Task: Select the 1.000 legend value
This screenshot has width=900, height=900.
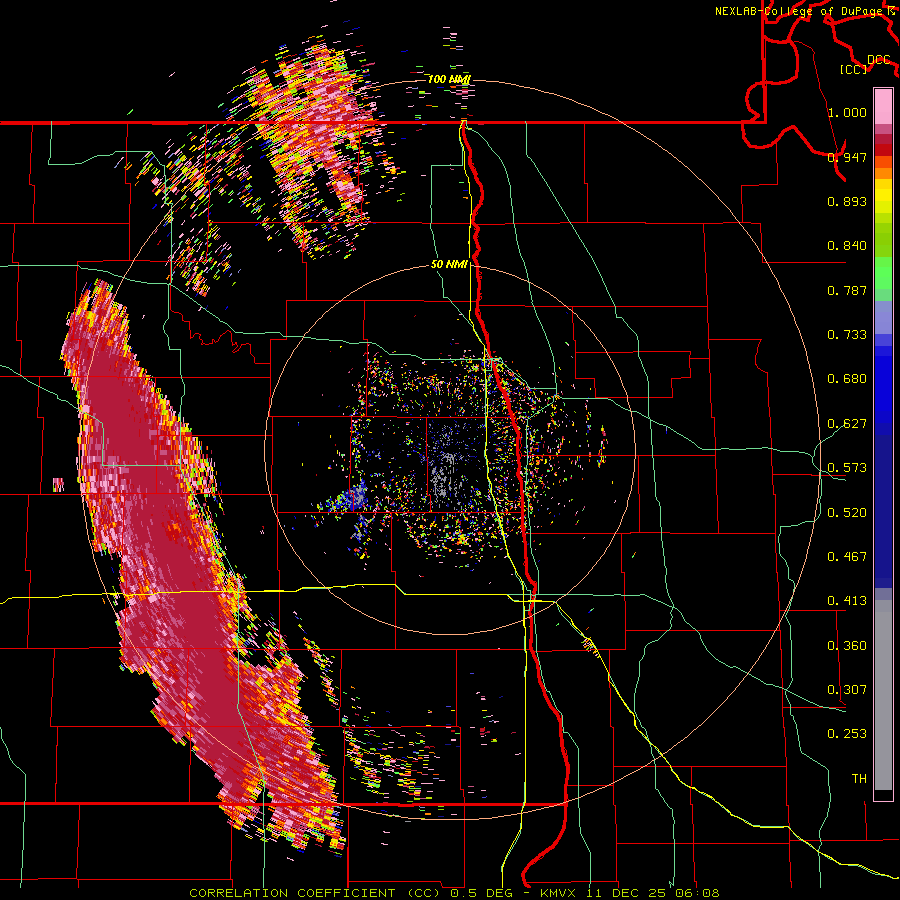Action: [847, 112]
